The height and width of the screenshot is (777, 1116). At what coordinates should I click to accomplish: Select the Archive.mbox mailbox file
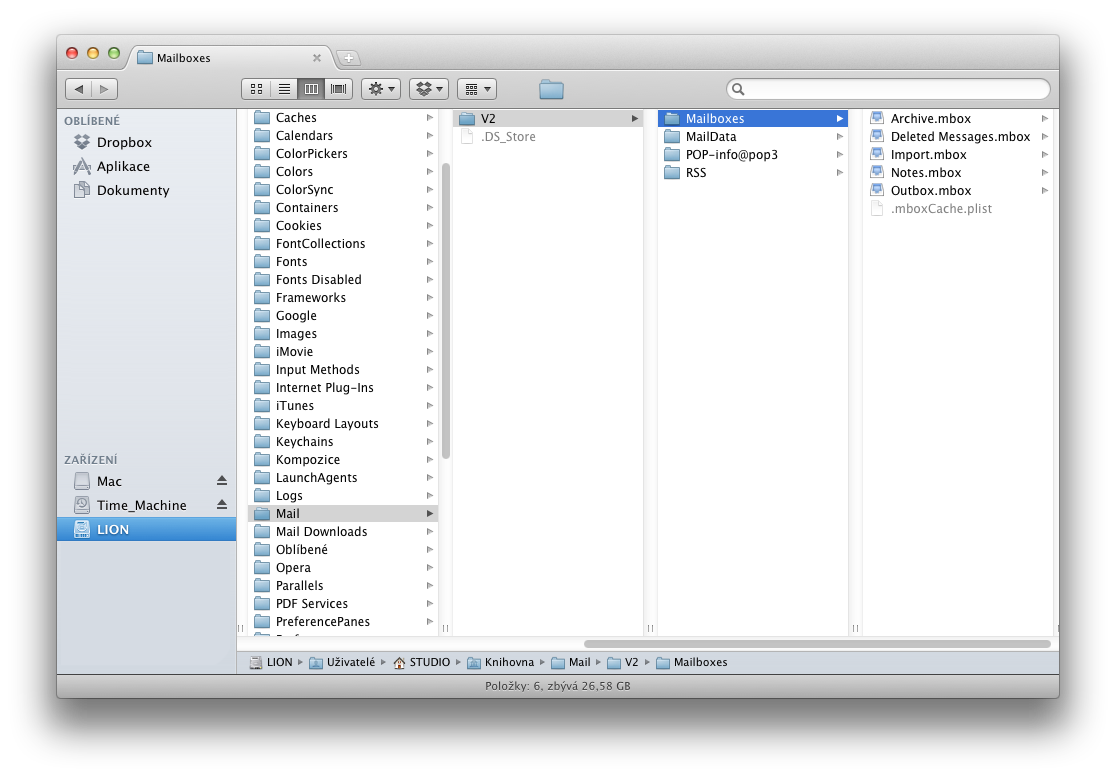[x=930, y=118]
